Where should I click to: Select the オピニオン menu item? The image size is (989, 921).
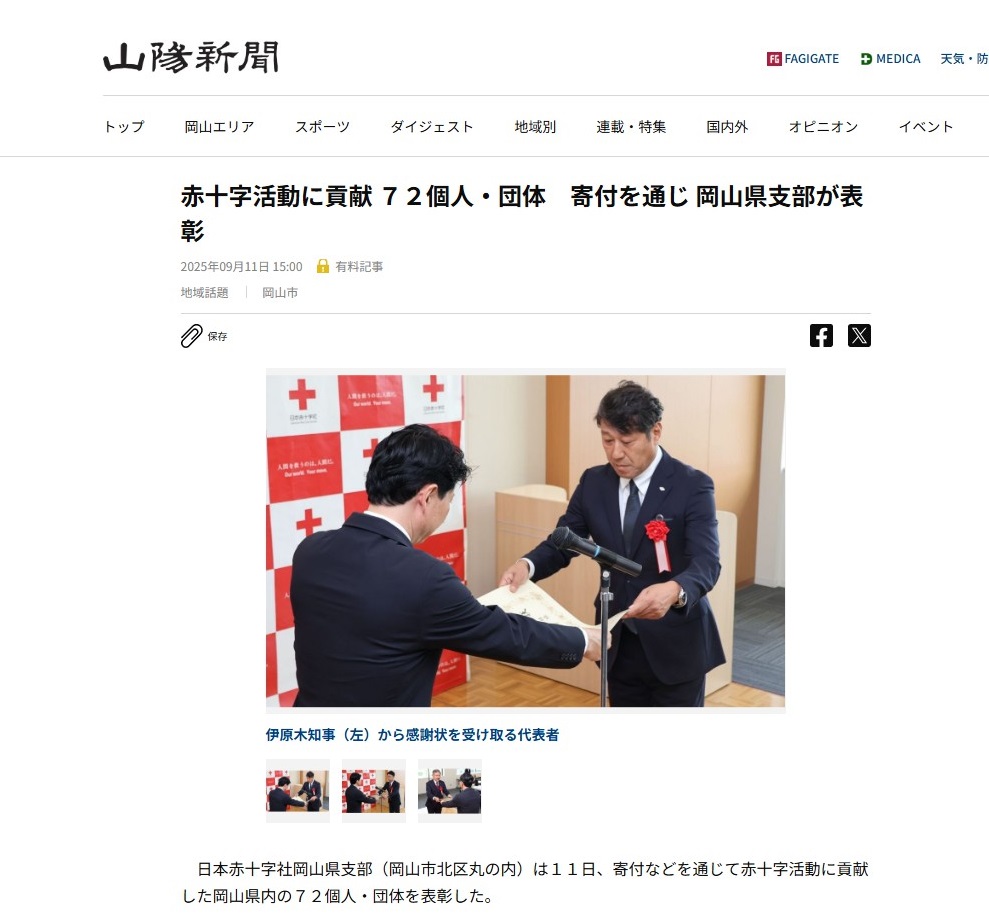click(823, 127)
